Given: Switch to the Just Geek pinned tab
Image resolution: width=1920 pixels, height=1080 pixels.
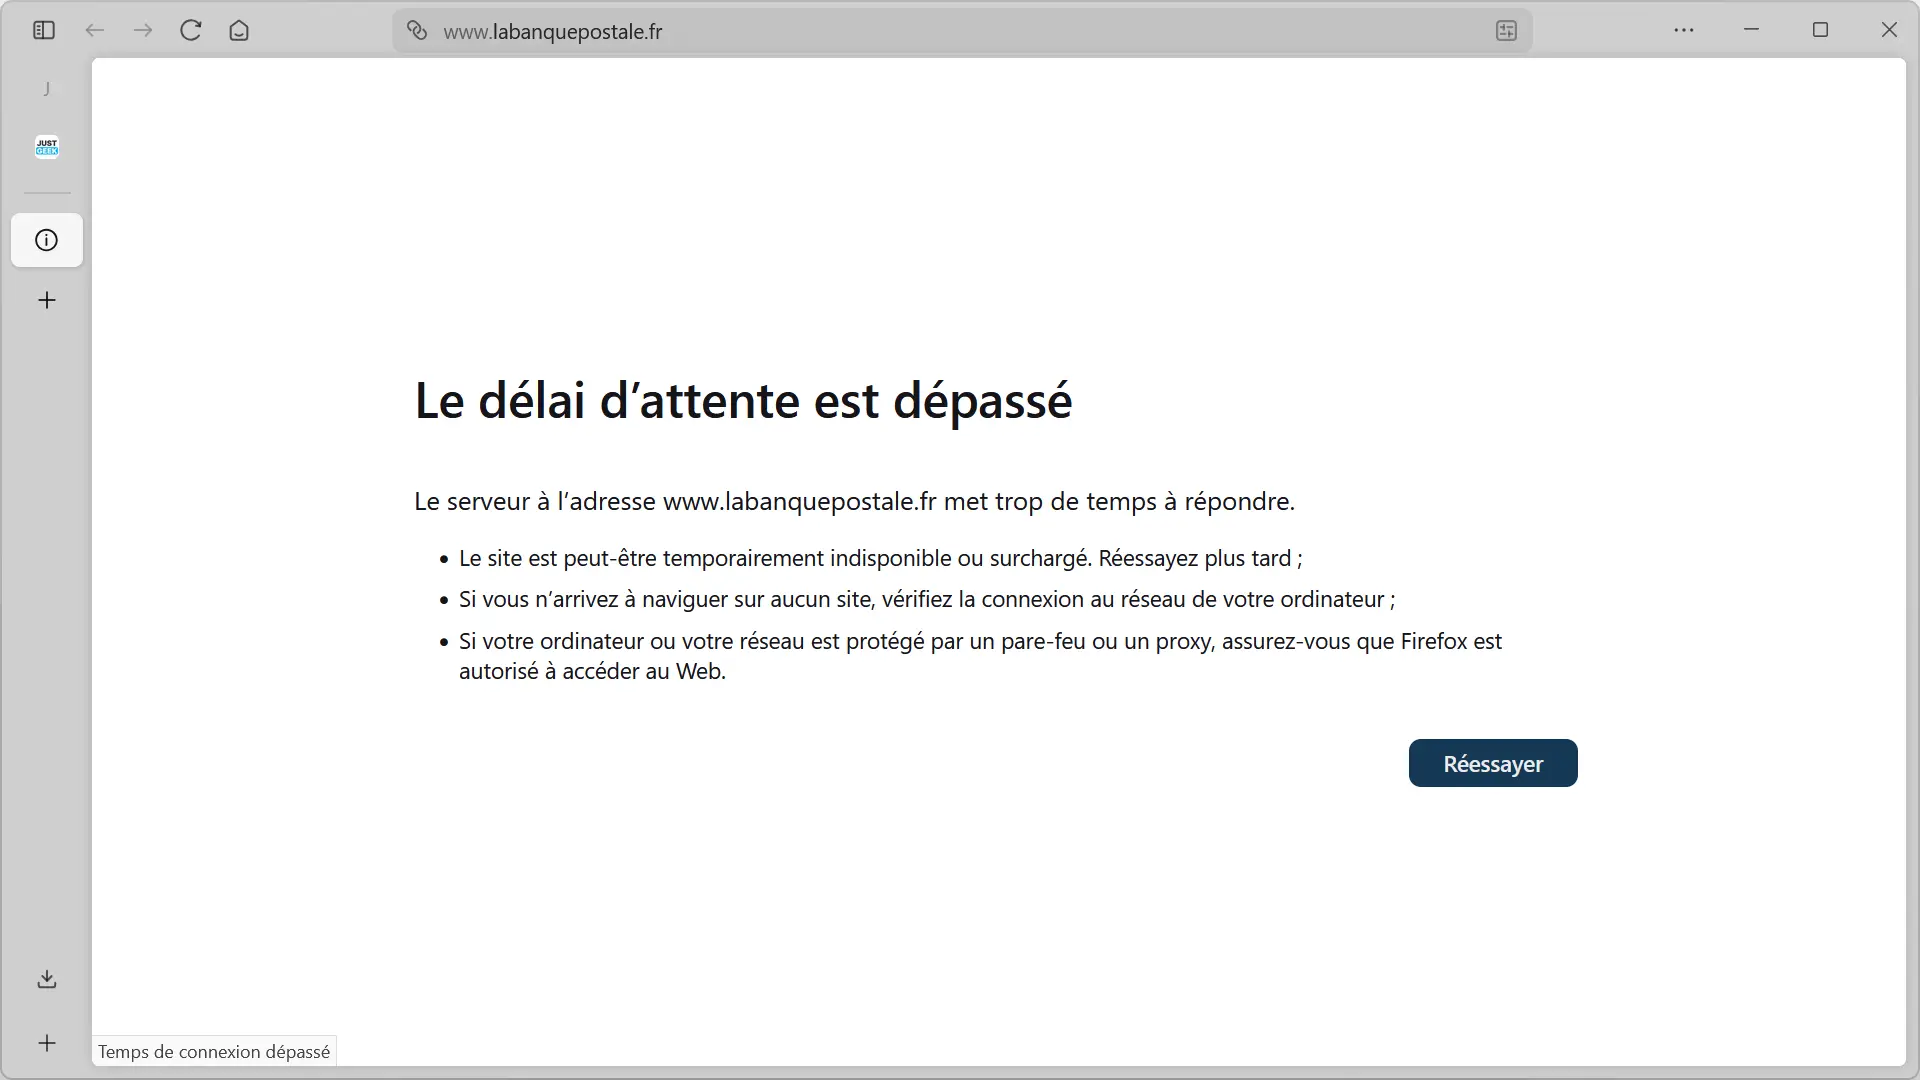Looking at the screenshot, I should [47, 147].
